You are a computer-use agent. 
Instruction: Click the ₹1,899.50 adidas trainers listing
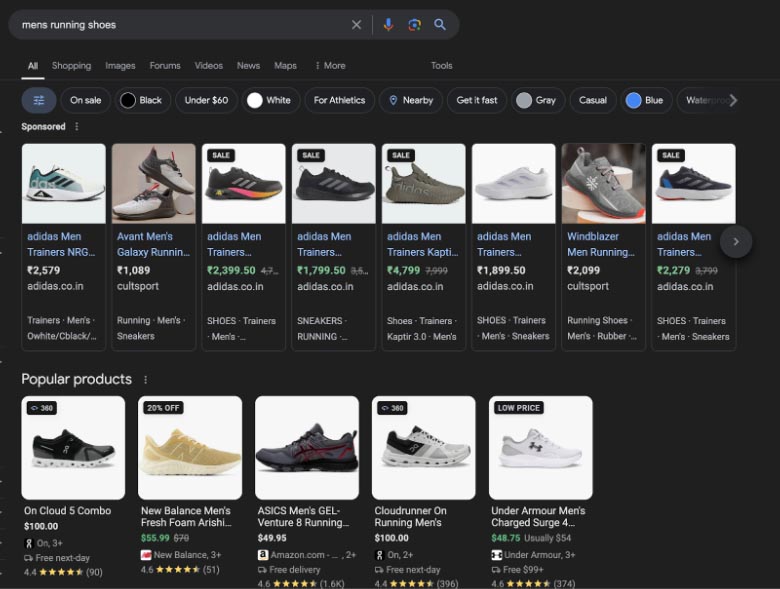tap(513, 247)
